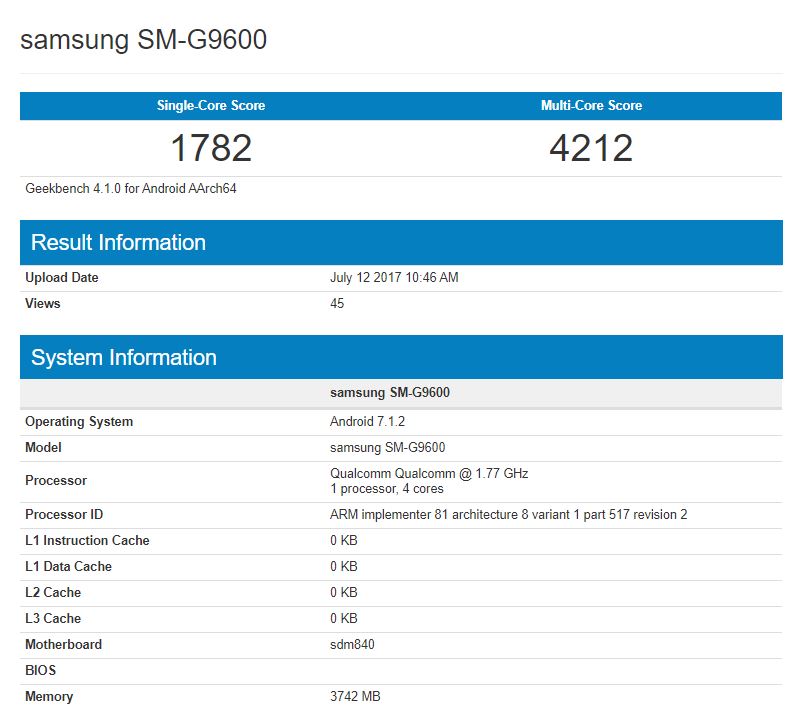
Task: Select the Single-Core Score header
Action: (x=211, y=105)
